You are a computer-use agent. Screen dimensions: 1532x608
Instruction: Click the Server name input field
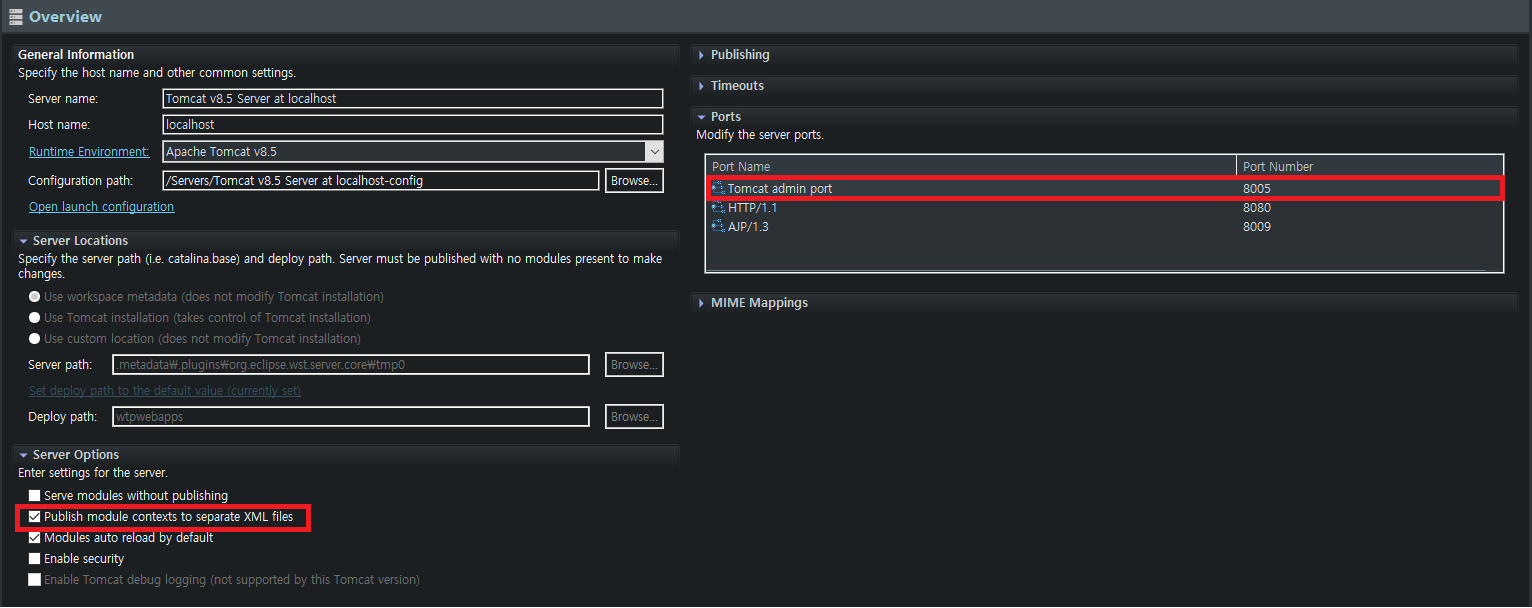pos(413,99)
